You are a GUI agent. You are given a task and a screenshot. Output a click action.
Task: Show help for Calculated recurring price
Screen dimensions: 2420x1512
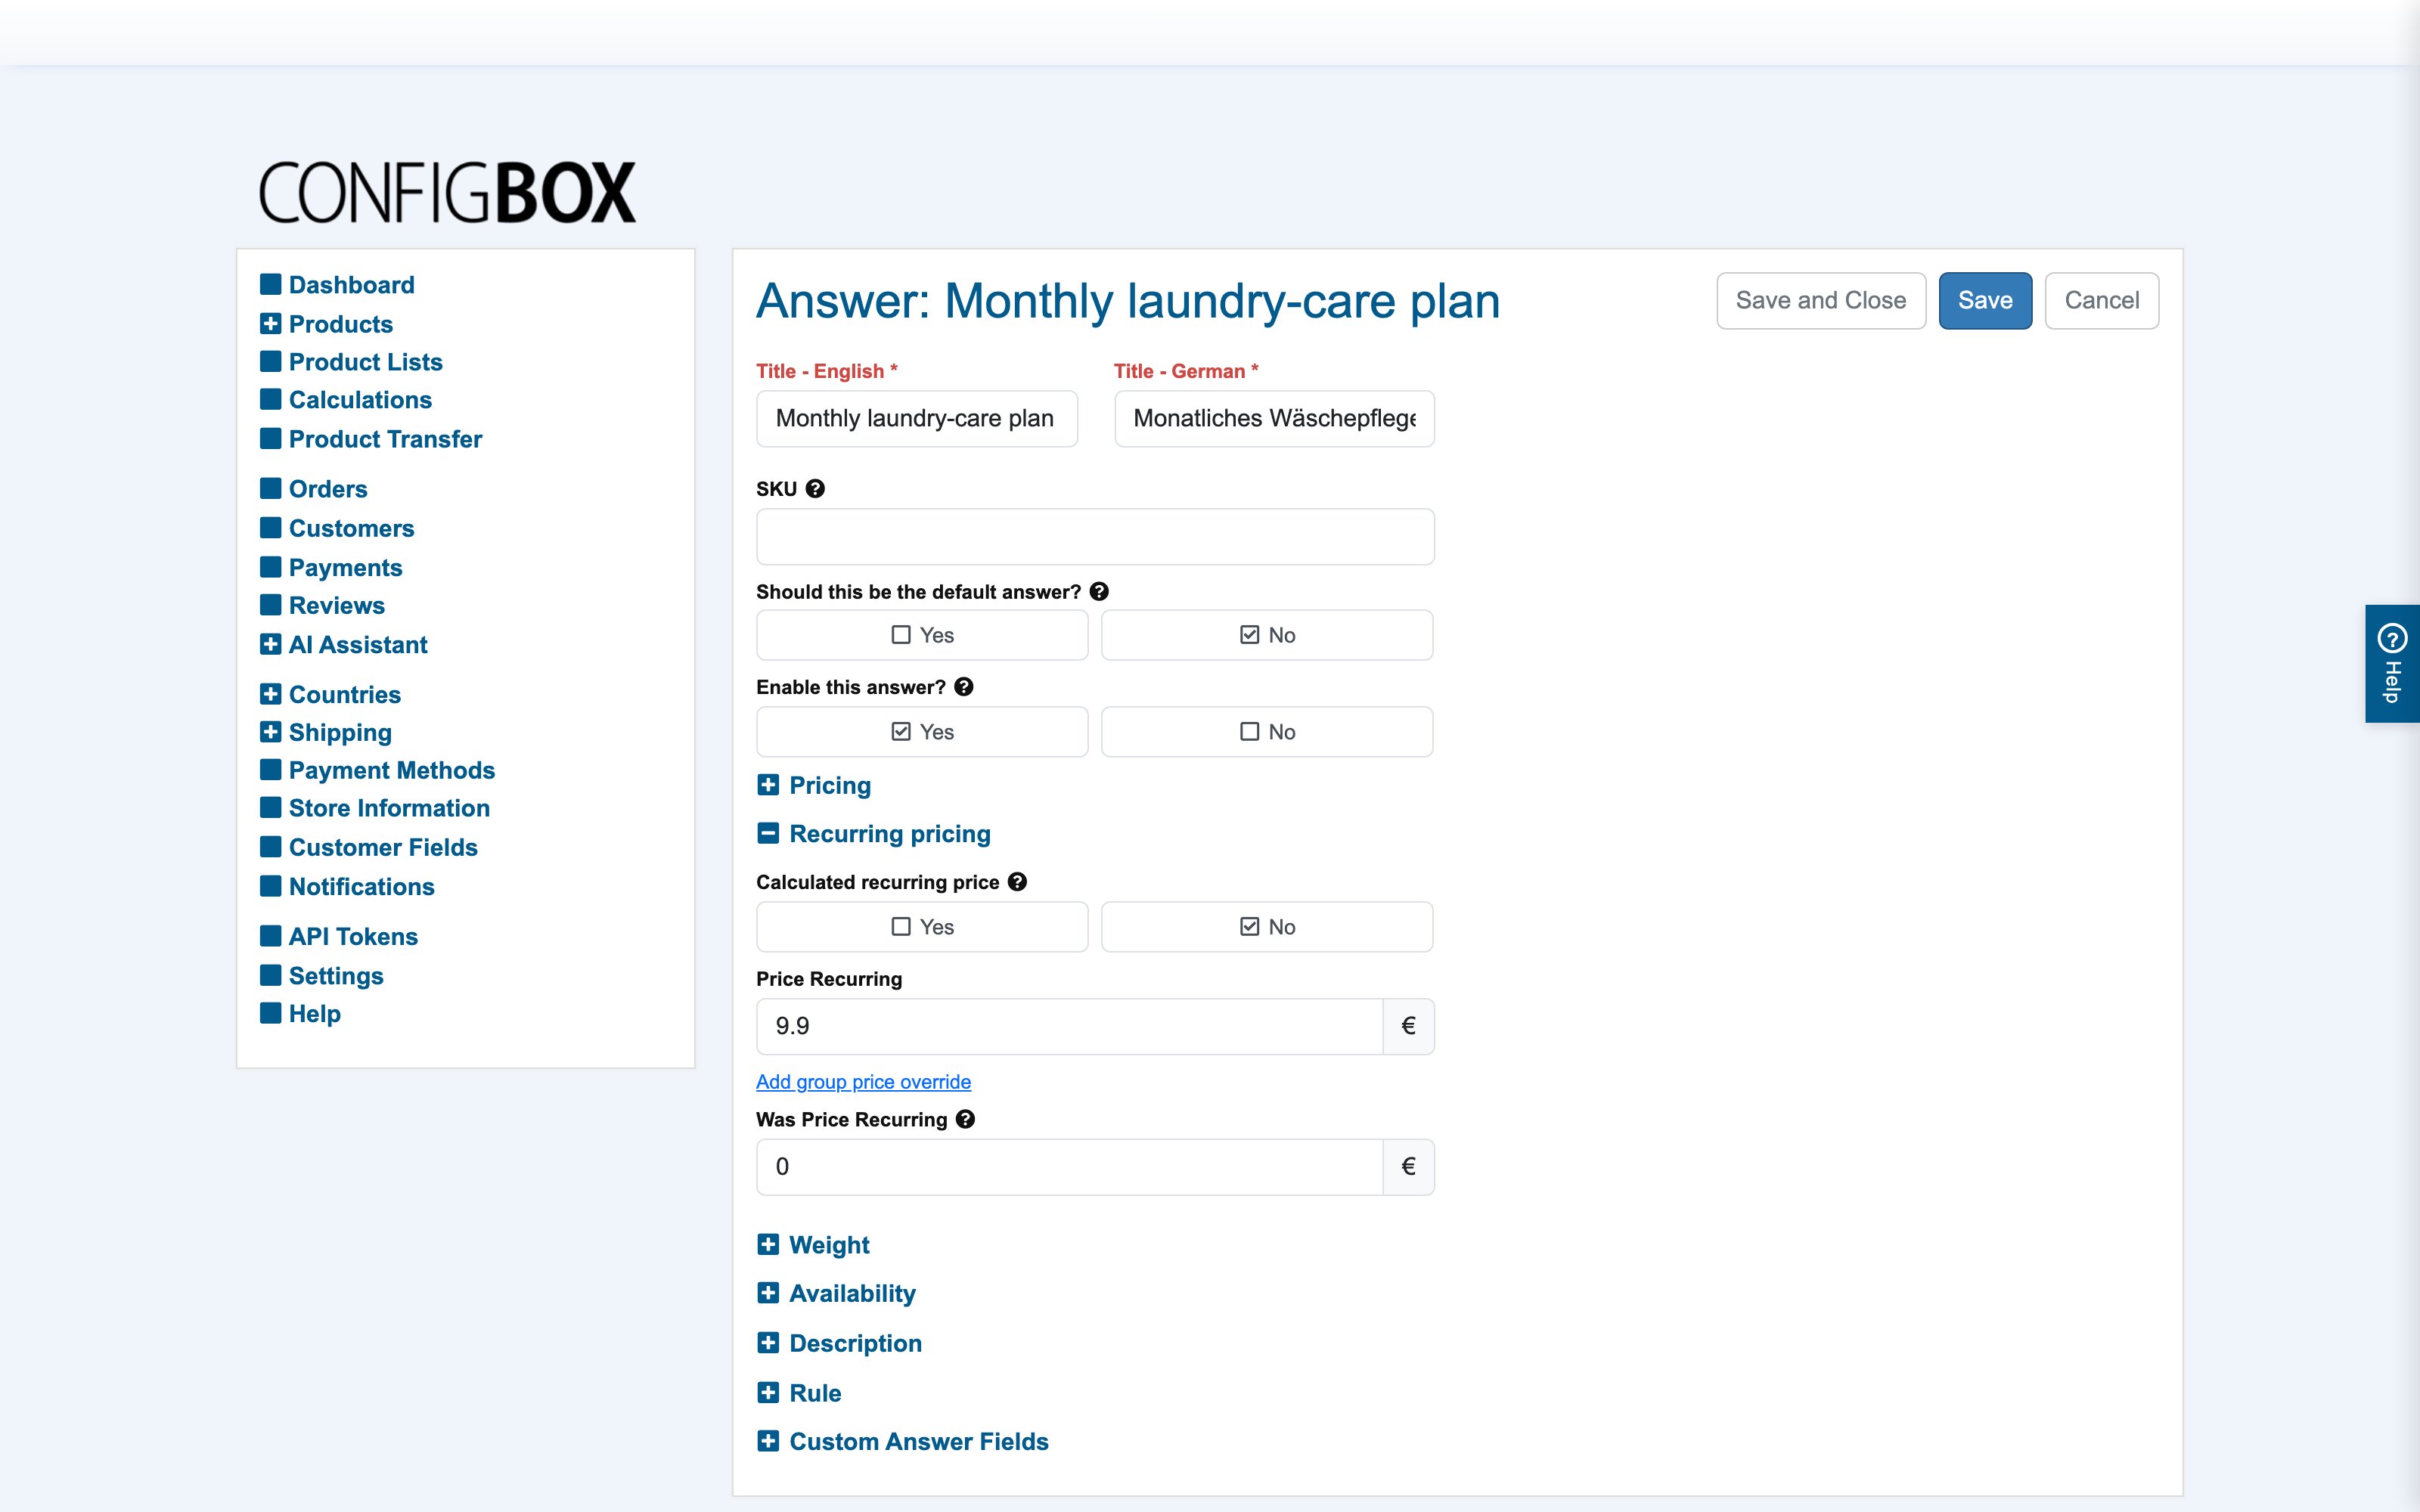pyautogui.click(x=1017, y=882)
